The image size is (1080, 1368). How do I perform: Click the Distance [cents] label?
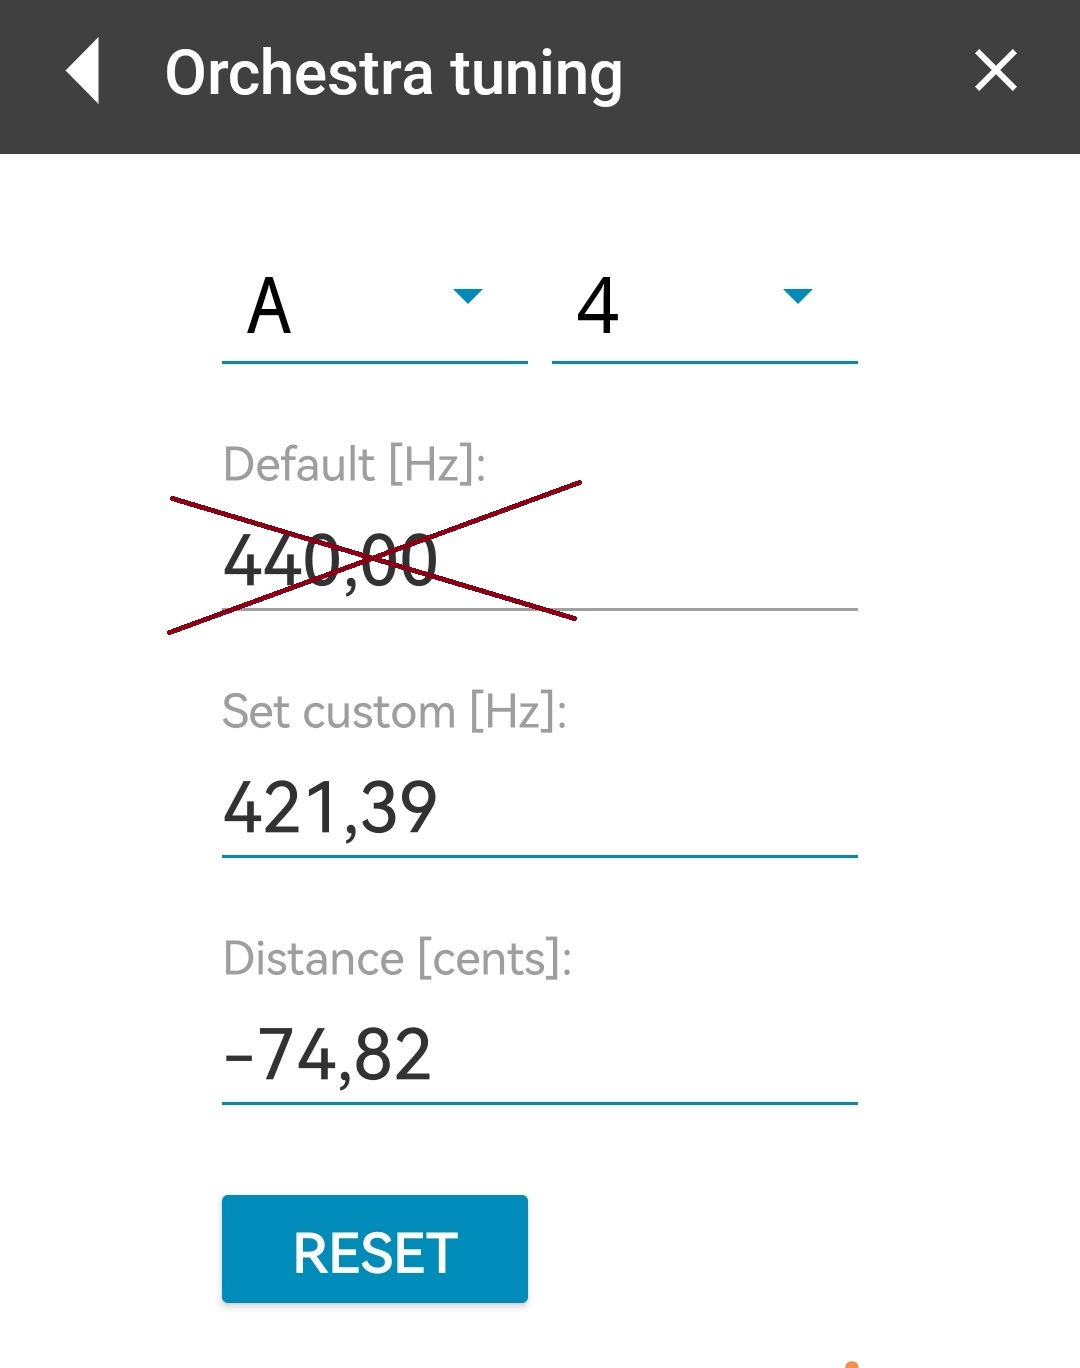tap(397, 958)
